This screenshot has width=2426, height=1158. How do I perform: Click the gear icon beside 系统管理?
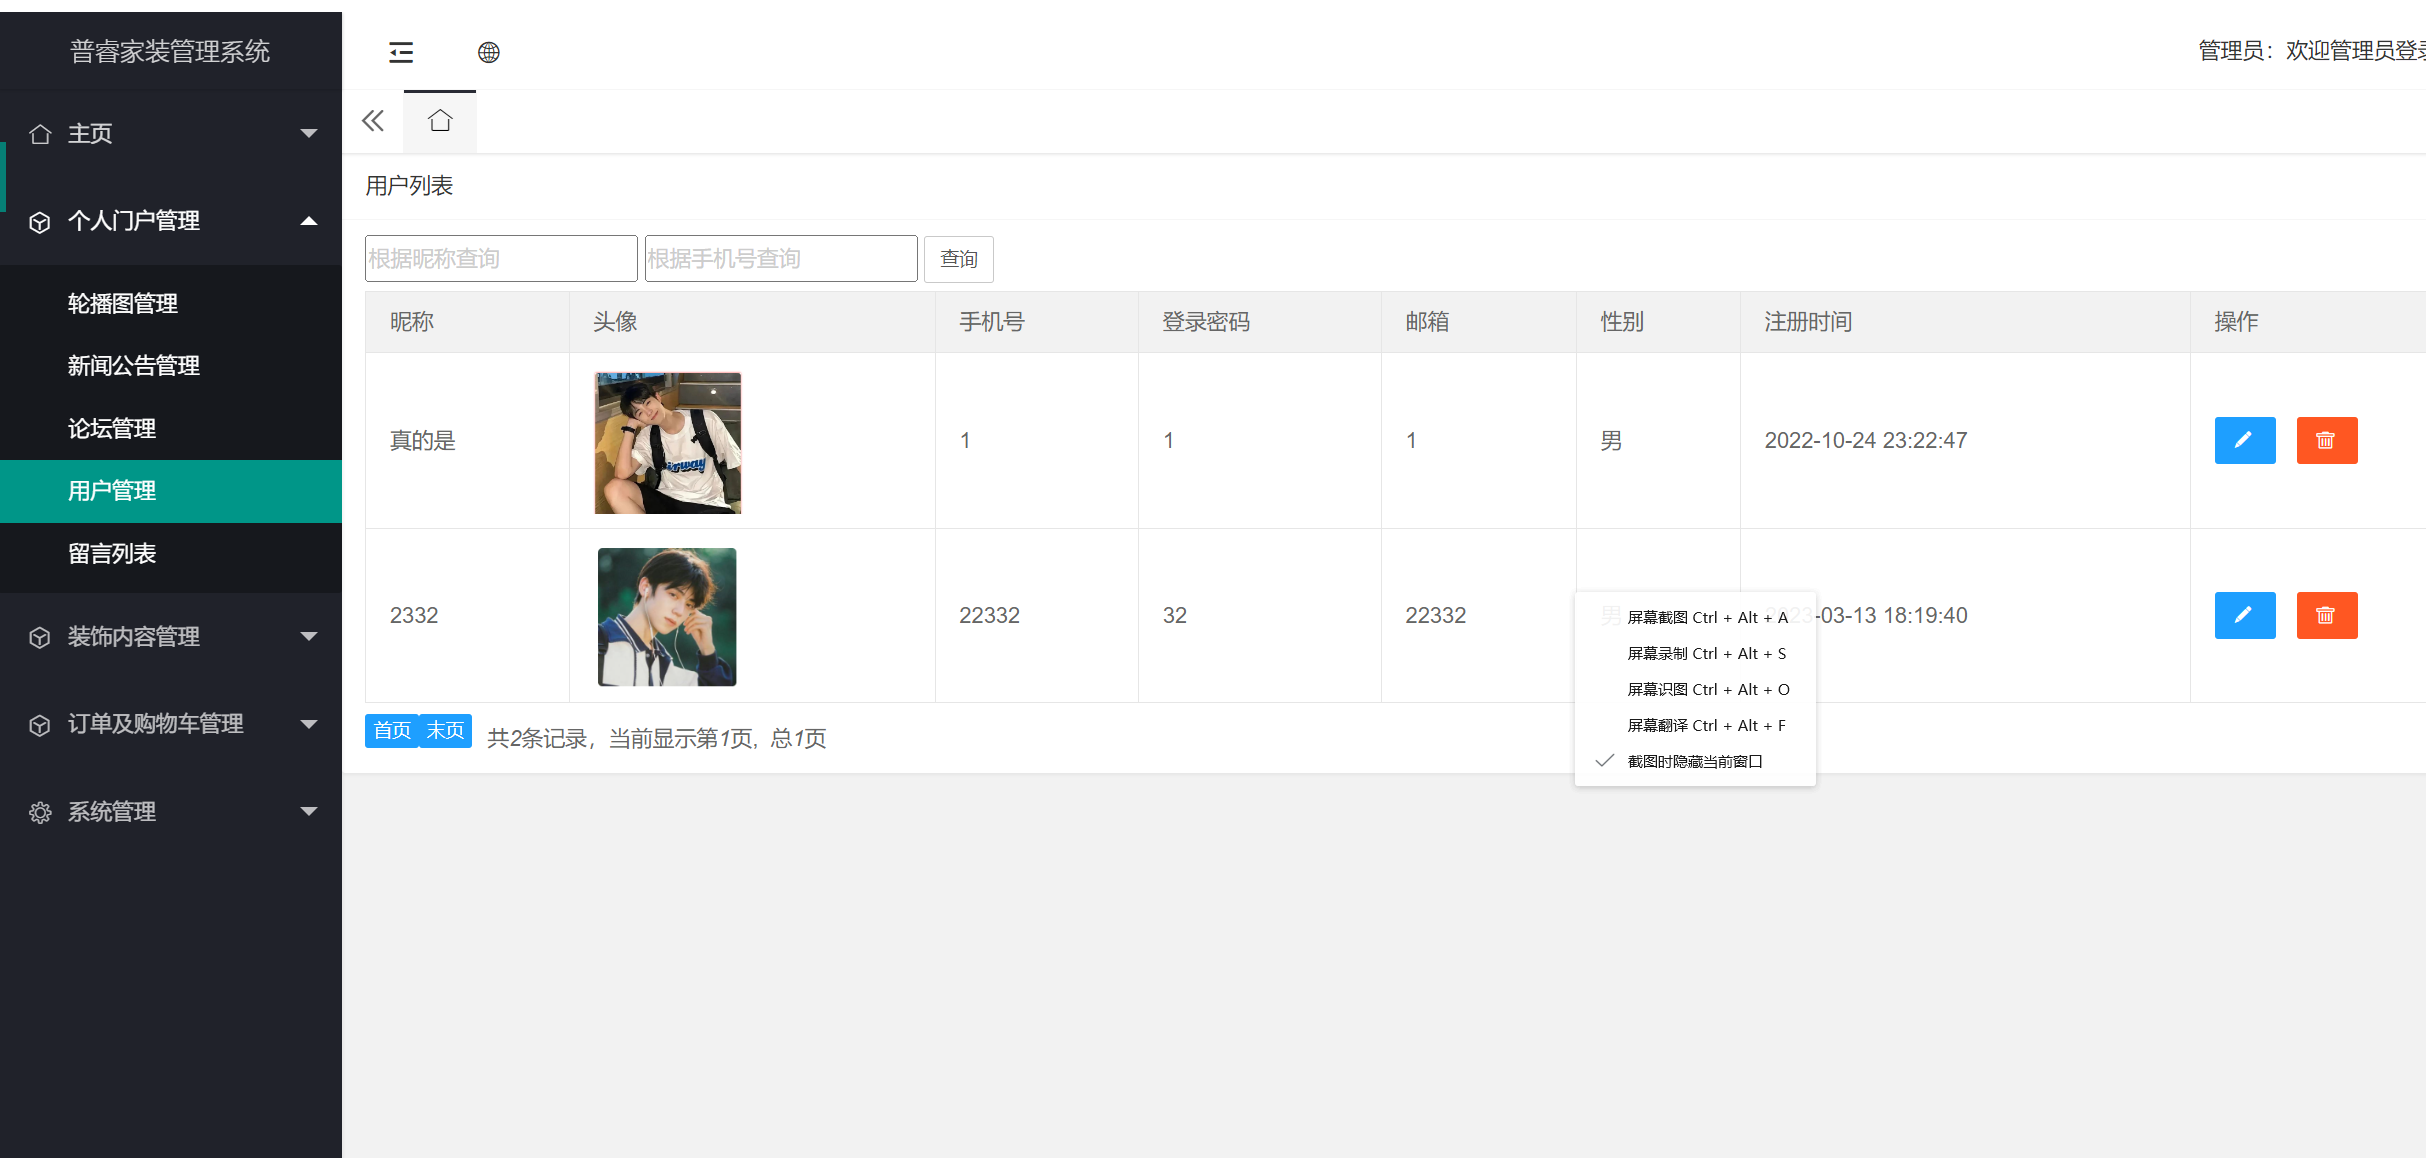40,811
